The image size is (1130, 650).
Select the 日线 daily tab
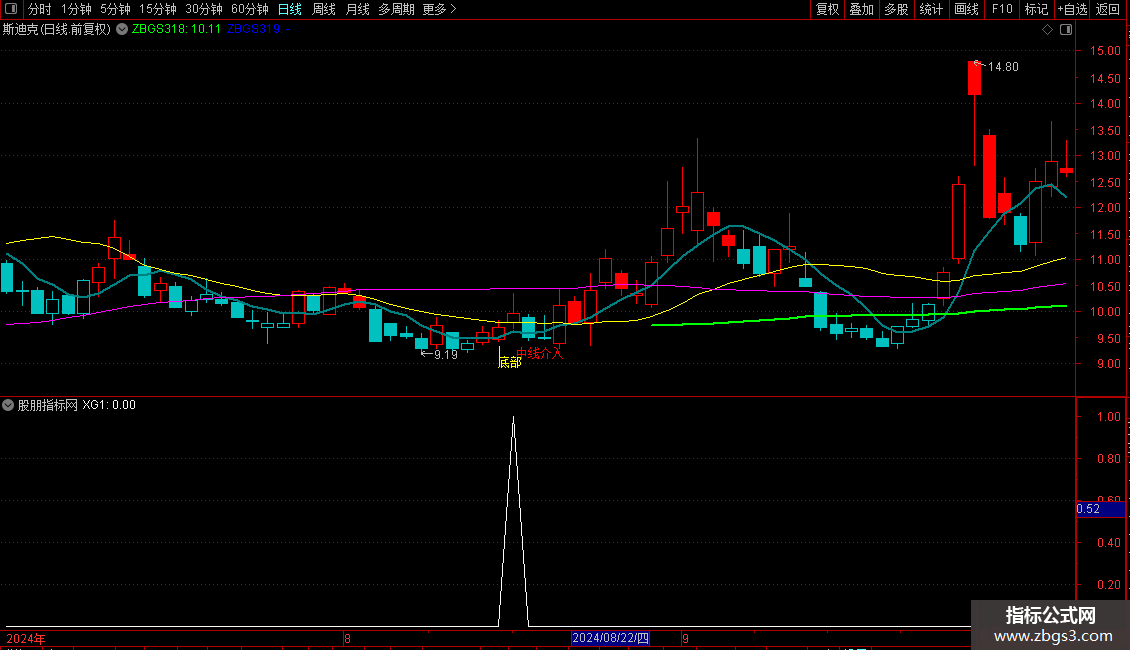tap(290, 9)
